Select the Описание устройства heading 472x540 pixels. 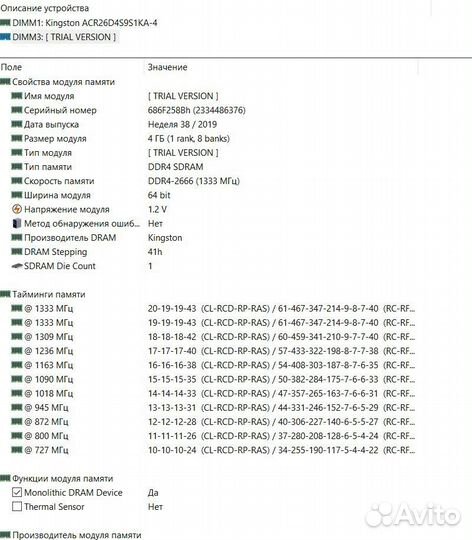click(x=45, y=8)
